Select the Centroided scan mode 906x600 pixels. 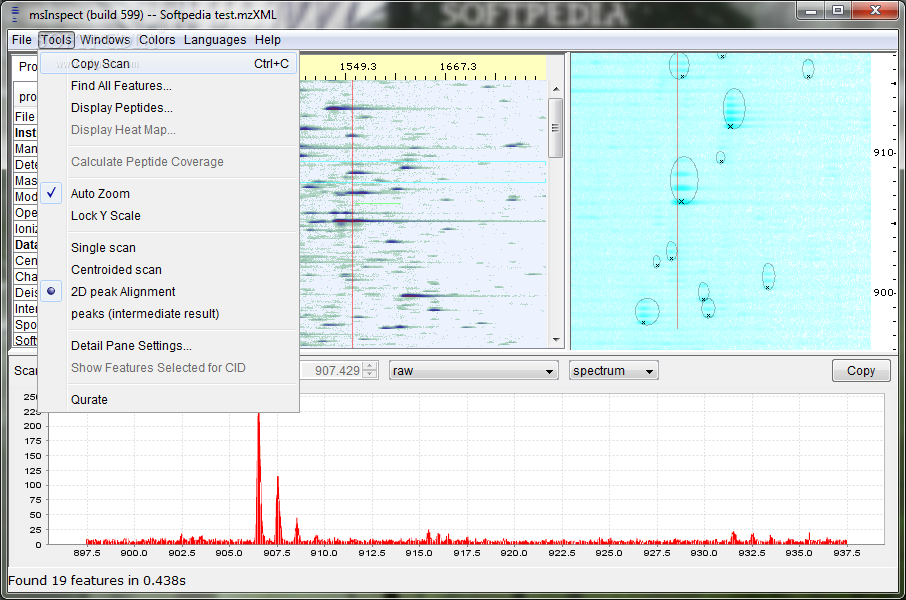[169, 269]
